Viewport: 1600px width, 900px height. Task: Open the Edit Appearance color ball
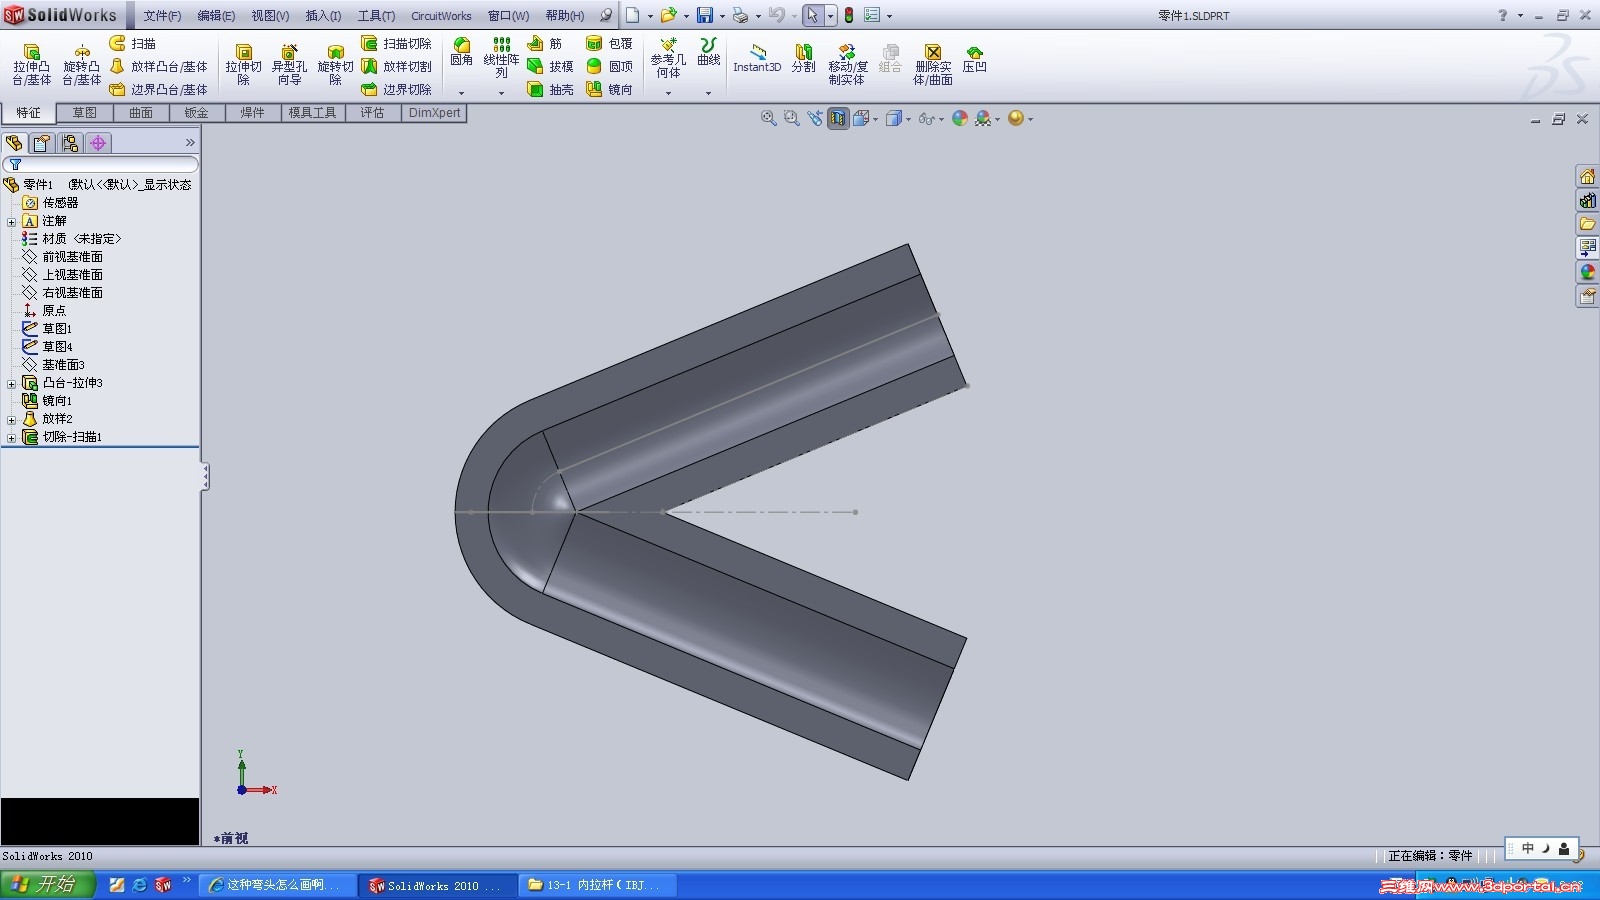[x=960, y=118]
